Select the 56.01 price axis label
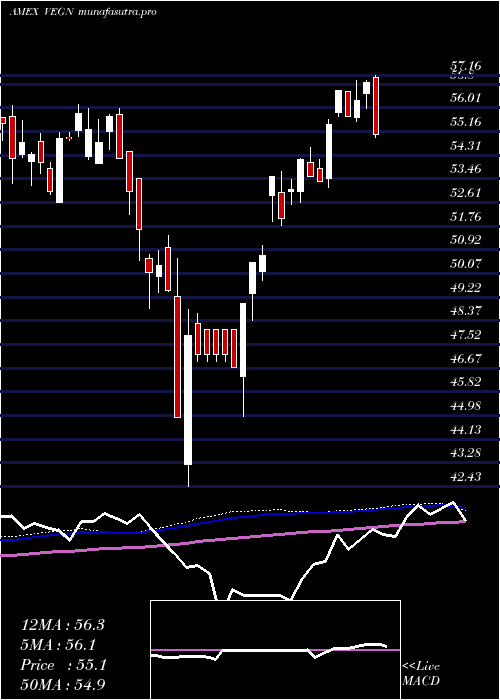This screenshot has height=700, width=500. click(466, 98)
